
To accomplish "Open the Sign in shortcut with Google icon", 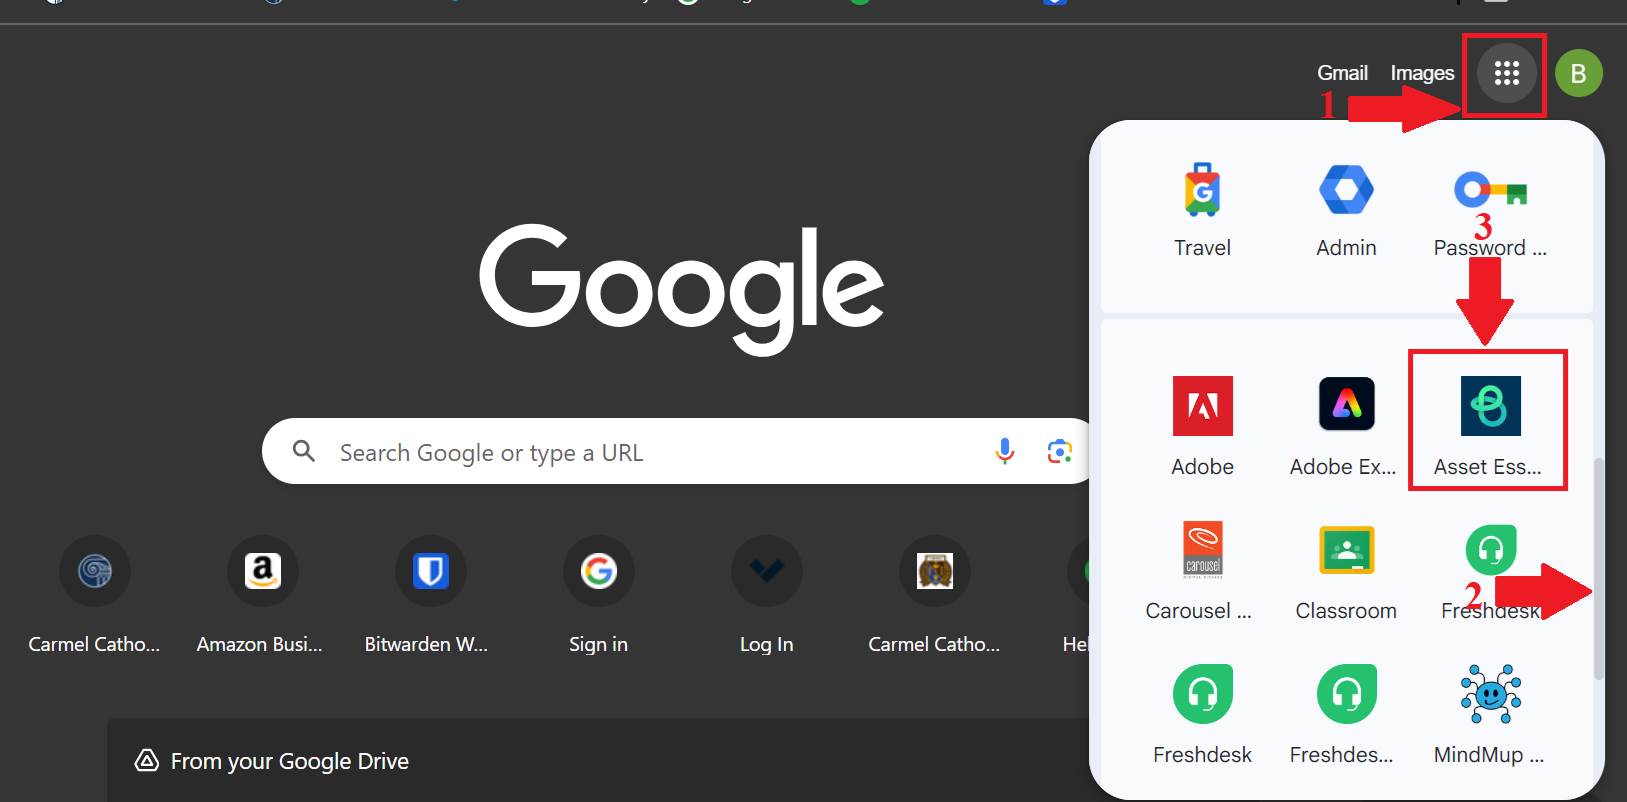I will tap(598, 596).
